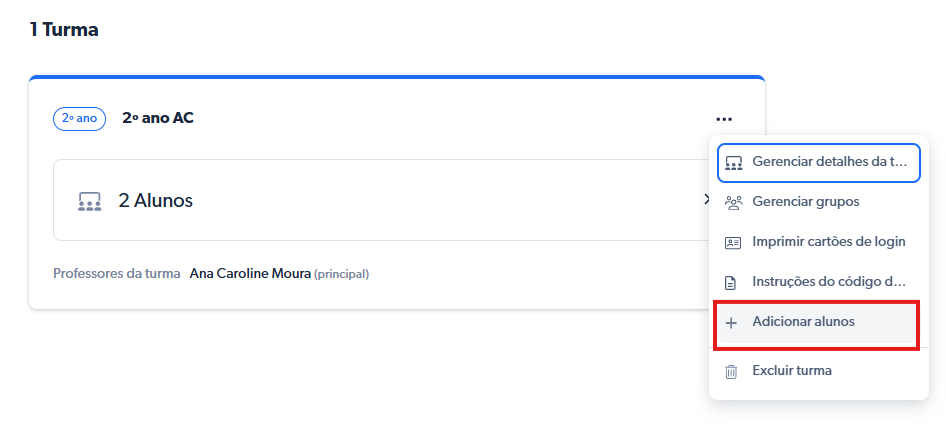Click the people icon beside Gerenciar grupos
The image size is (946, 440).
pyautogui.click(x=733, y=202)
